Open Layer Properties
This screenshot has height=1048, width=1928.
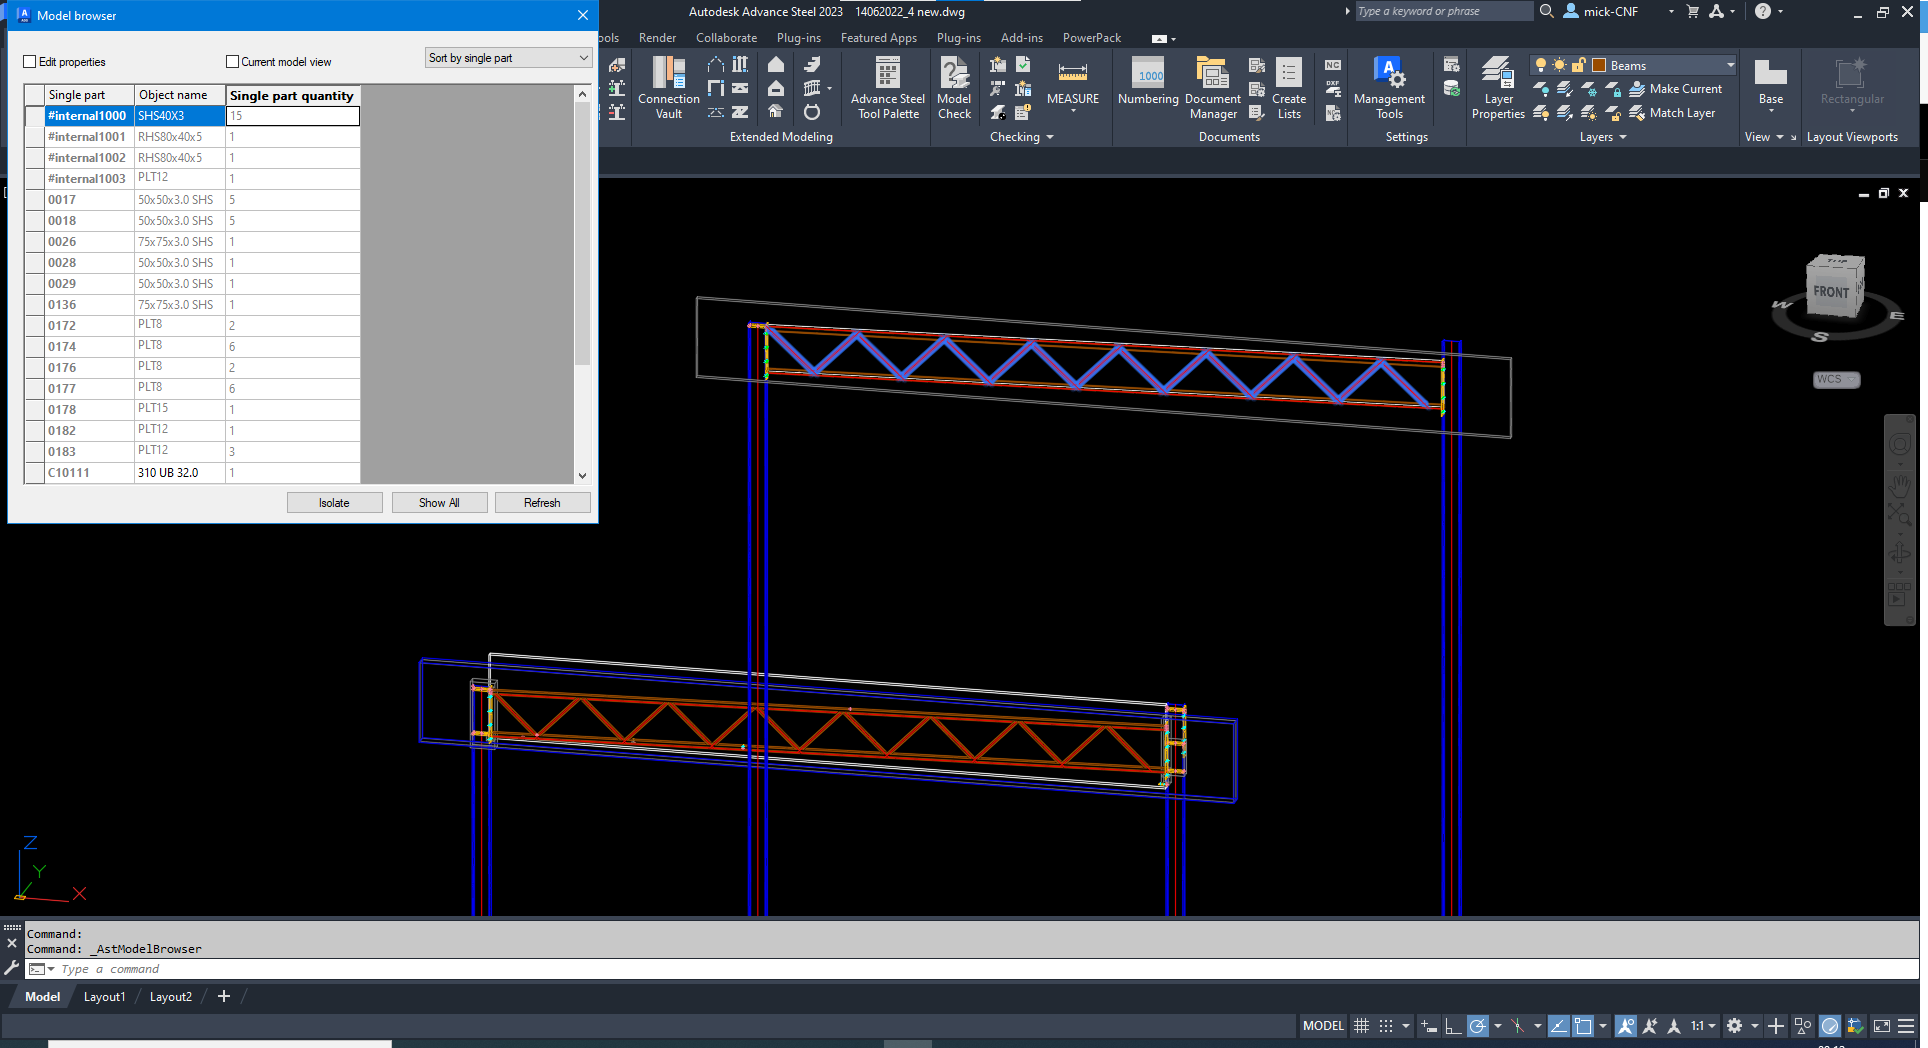pos(1497,88)
